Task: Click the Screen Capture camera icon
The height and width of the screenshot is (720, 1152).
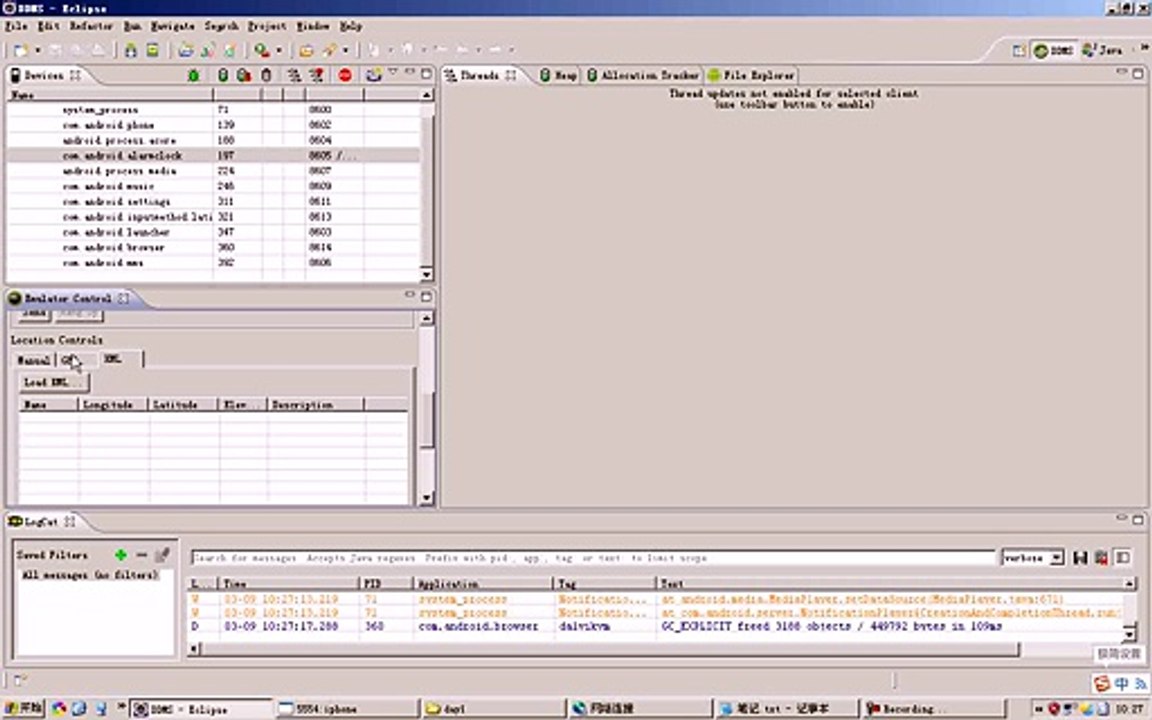Action: pos(373,75)
